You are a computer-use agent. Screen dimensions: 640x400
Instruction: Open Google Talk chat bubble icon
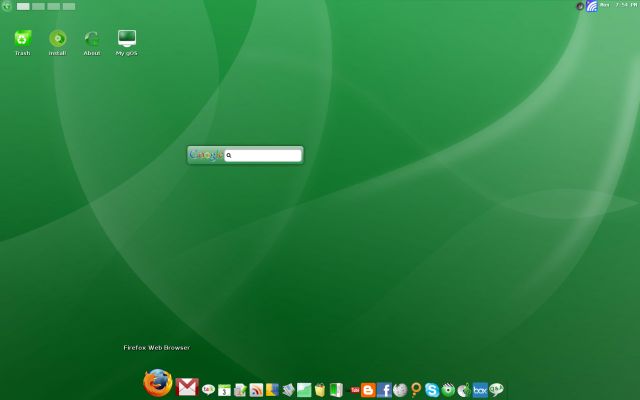coord(208,390)
